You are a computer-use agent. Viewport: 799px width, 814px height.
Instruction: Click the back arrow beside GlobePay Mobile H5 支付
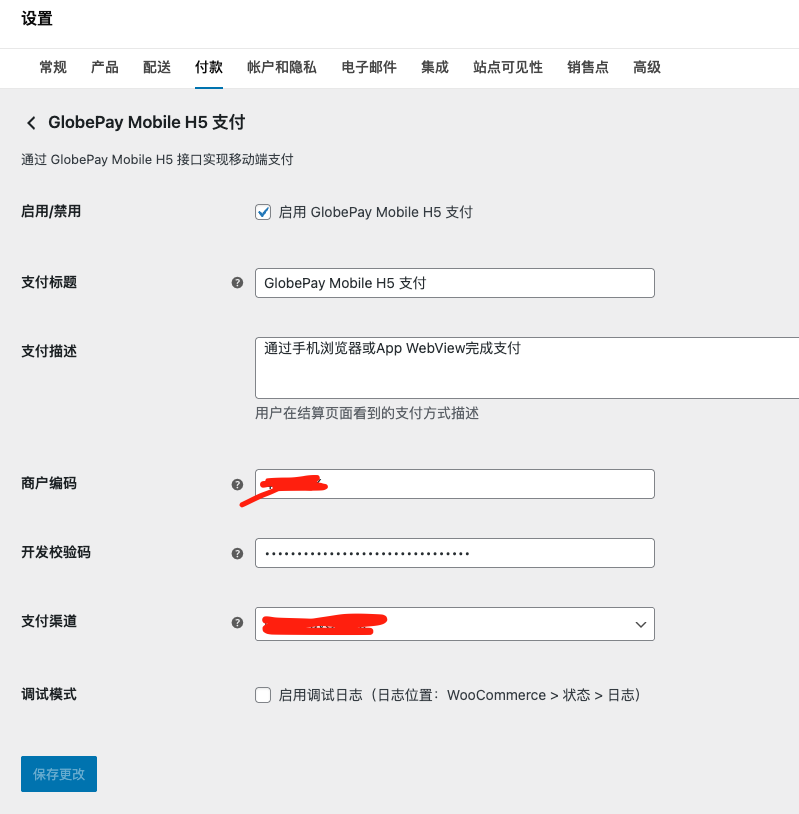pyautogui.click(x=31, y=123)
